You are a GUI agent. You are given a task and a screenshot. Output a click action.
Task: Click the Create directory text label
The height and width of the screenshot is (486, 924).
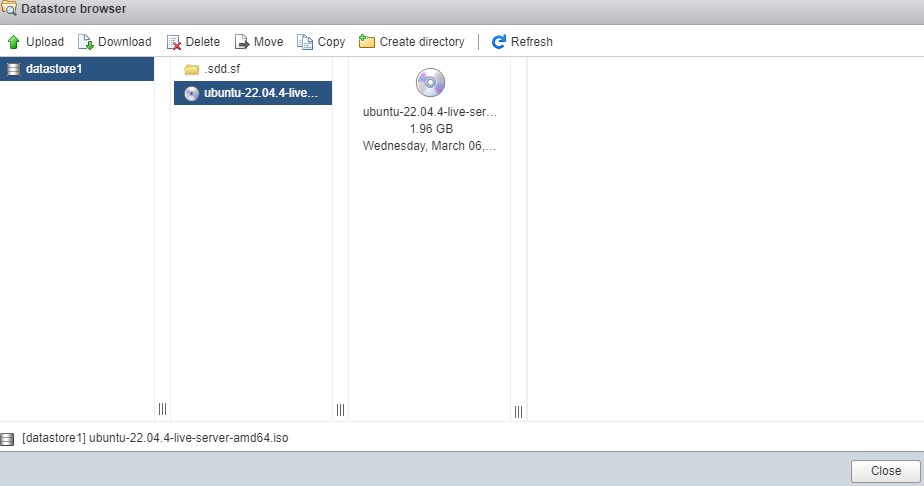point(422,42)
